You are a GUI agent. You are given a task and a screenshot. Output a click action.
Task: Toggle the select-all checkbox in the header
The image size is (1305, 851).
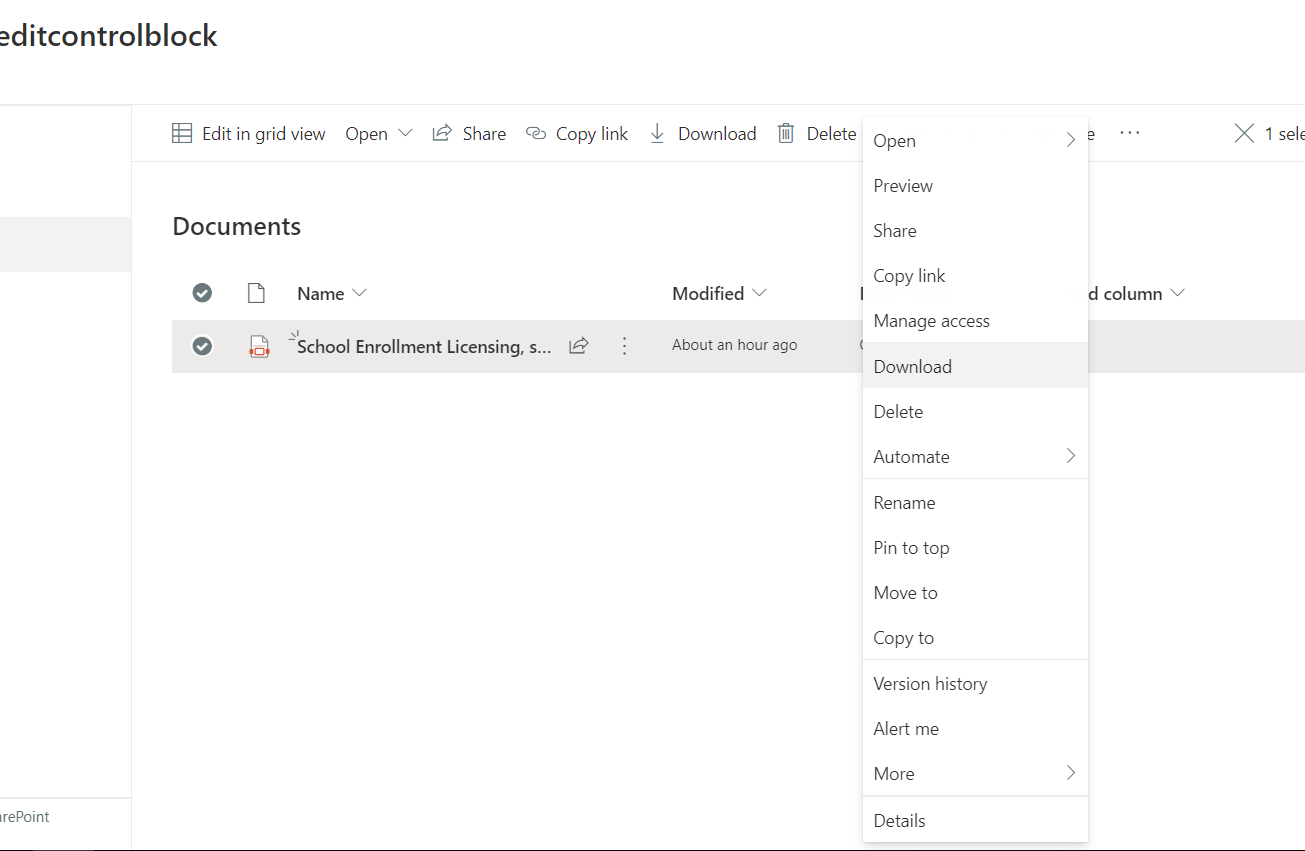(202, 292)
